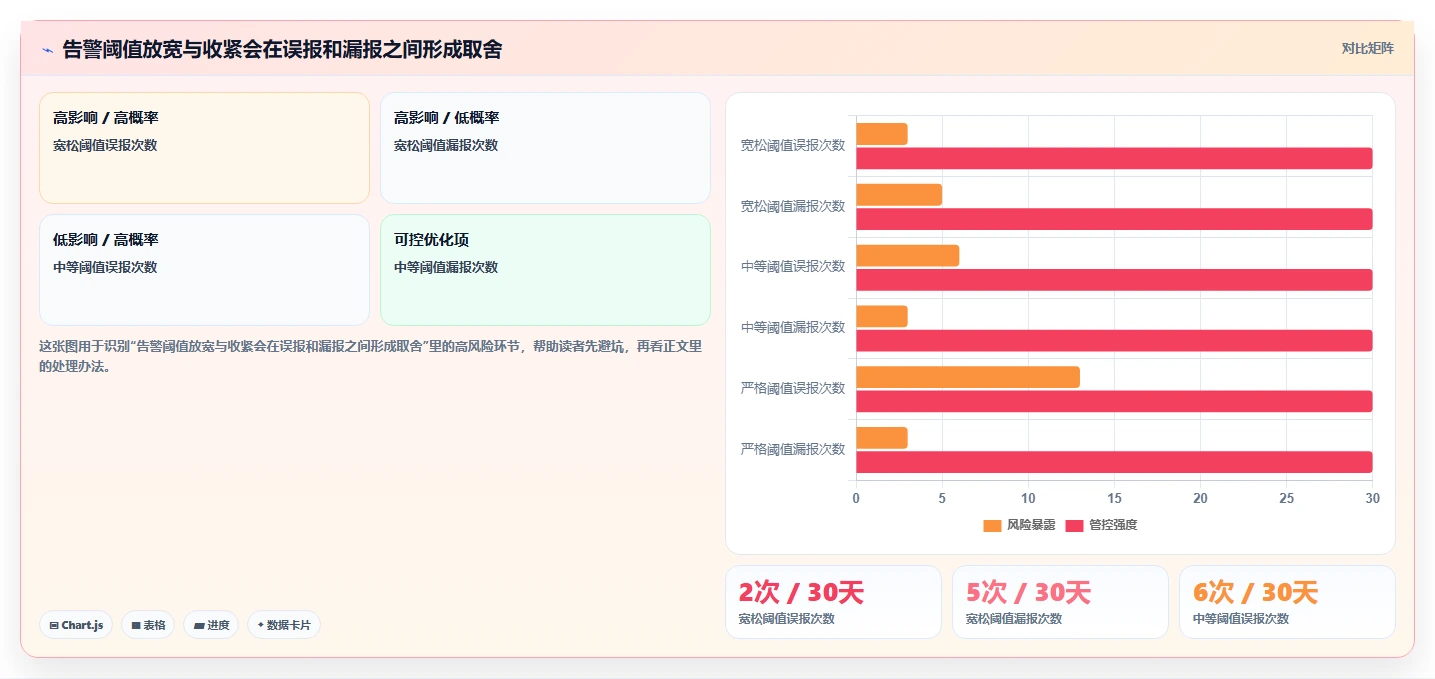
Task: Click the 进度 tag chip
Action: (x=211, y=625)
